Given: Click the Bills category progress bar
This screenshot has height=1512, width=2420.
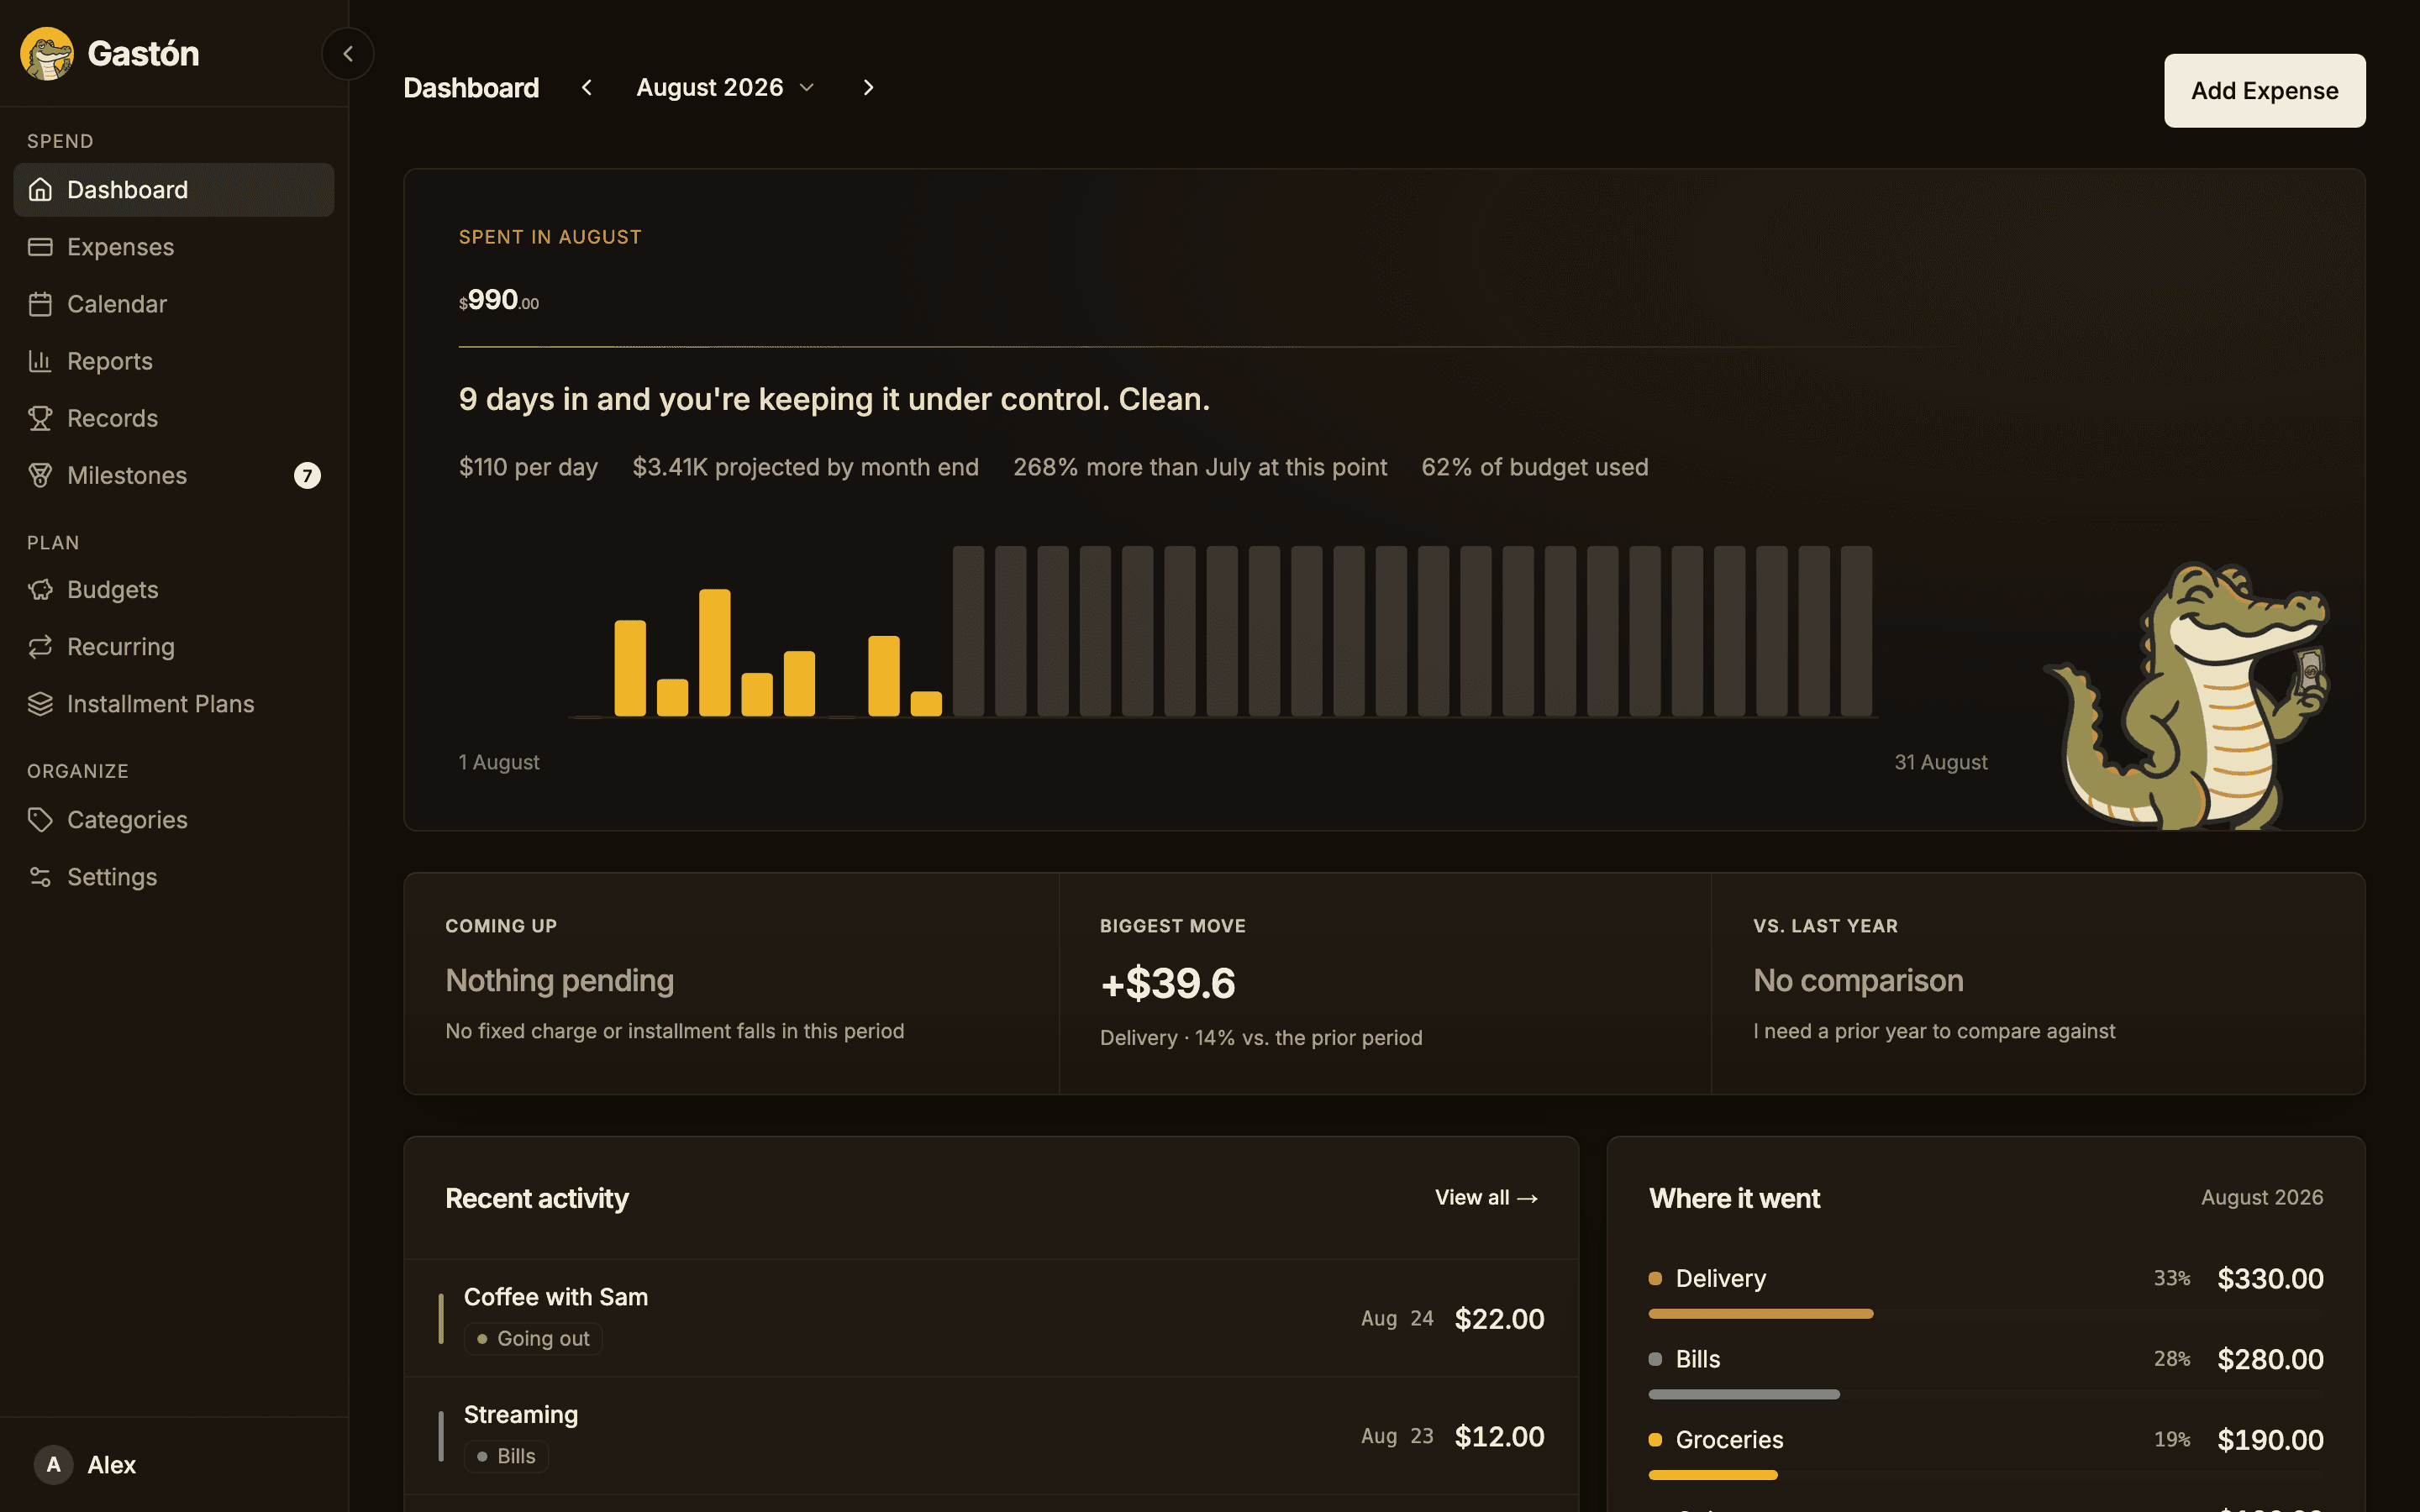Looking at the screenshot, I should point(1744,1394).
